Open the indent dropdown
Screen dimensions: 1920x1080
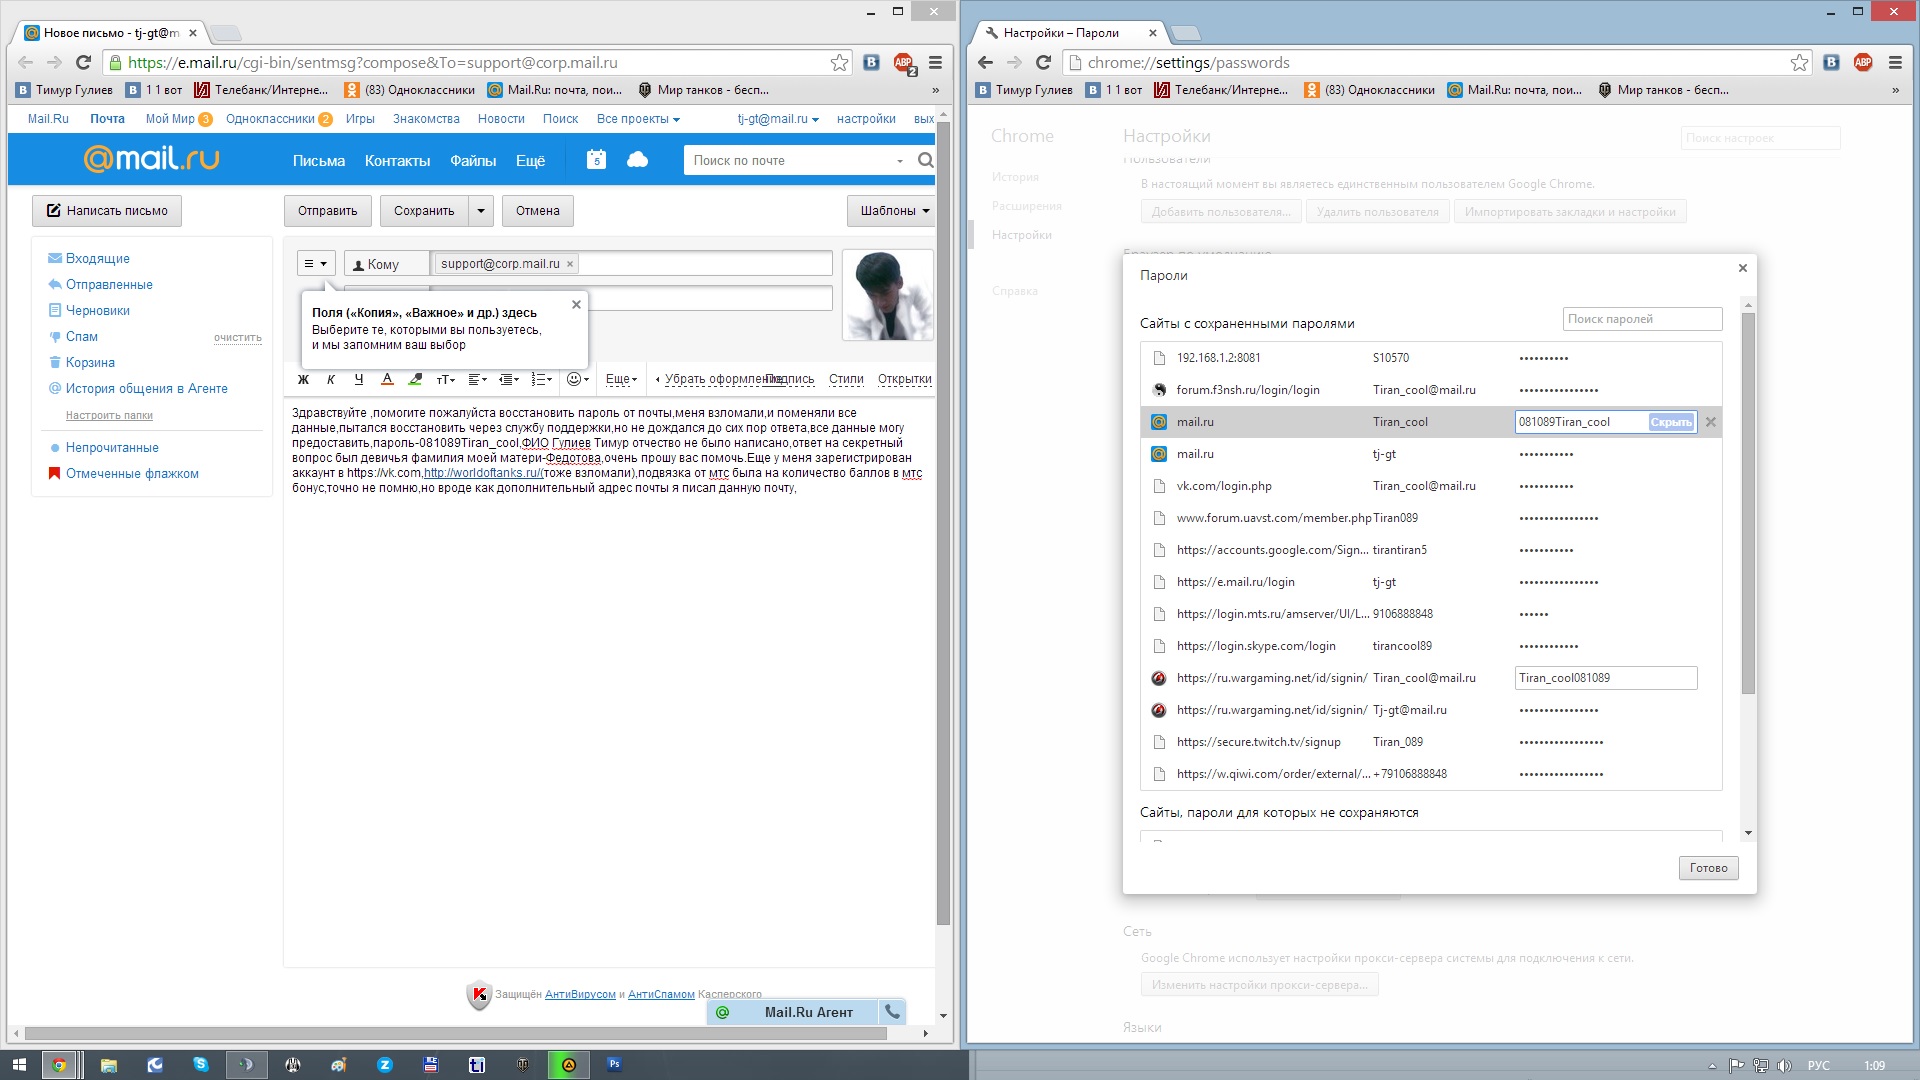(x=509, y=380)
